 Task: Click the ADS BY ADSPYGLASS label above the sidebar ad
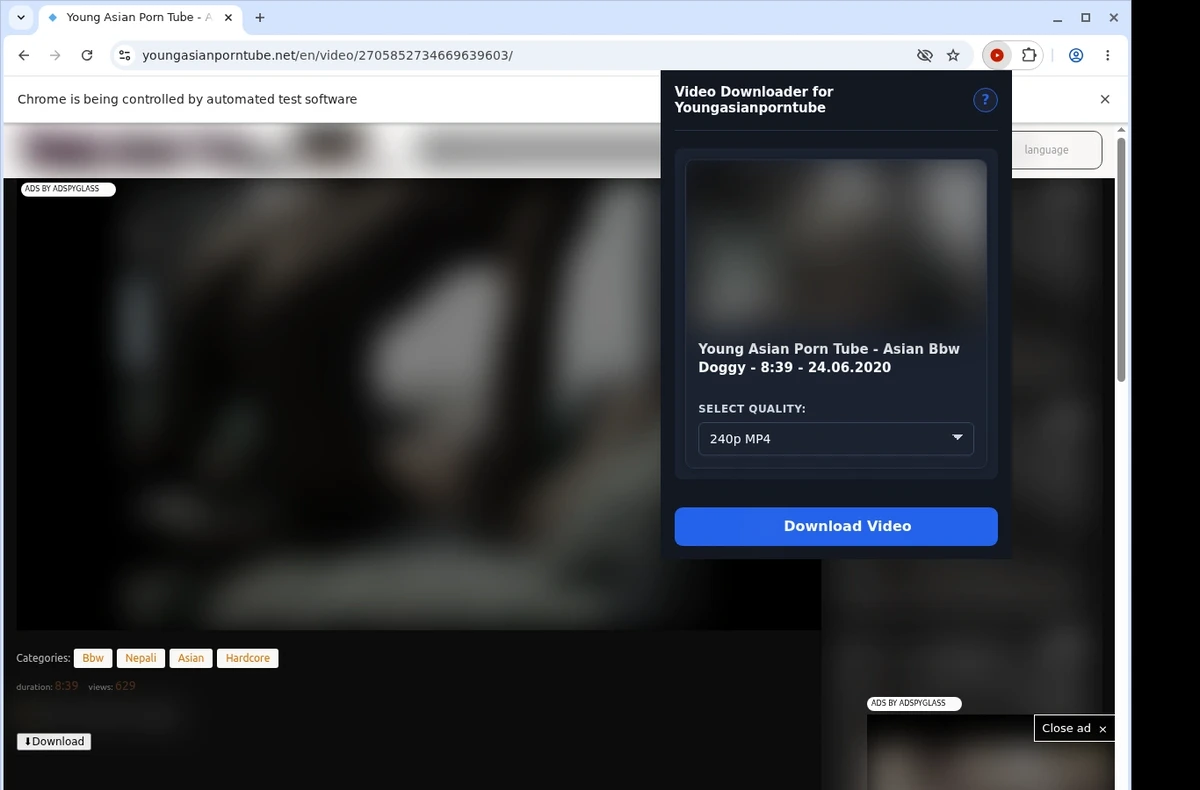[913, 703]
